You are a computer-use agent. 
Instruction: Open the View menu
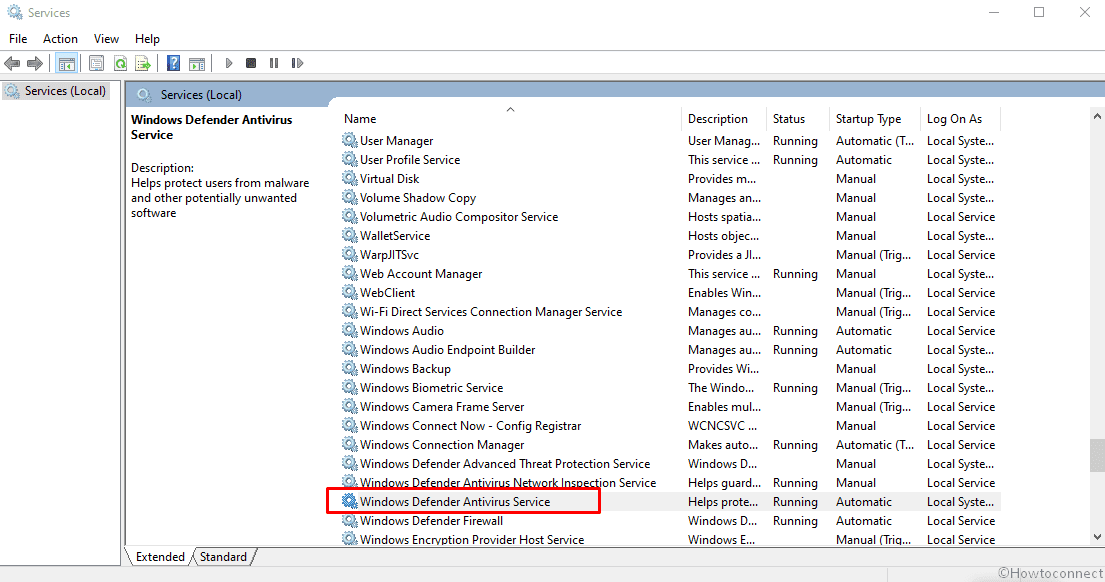coord(106,38)
